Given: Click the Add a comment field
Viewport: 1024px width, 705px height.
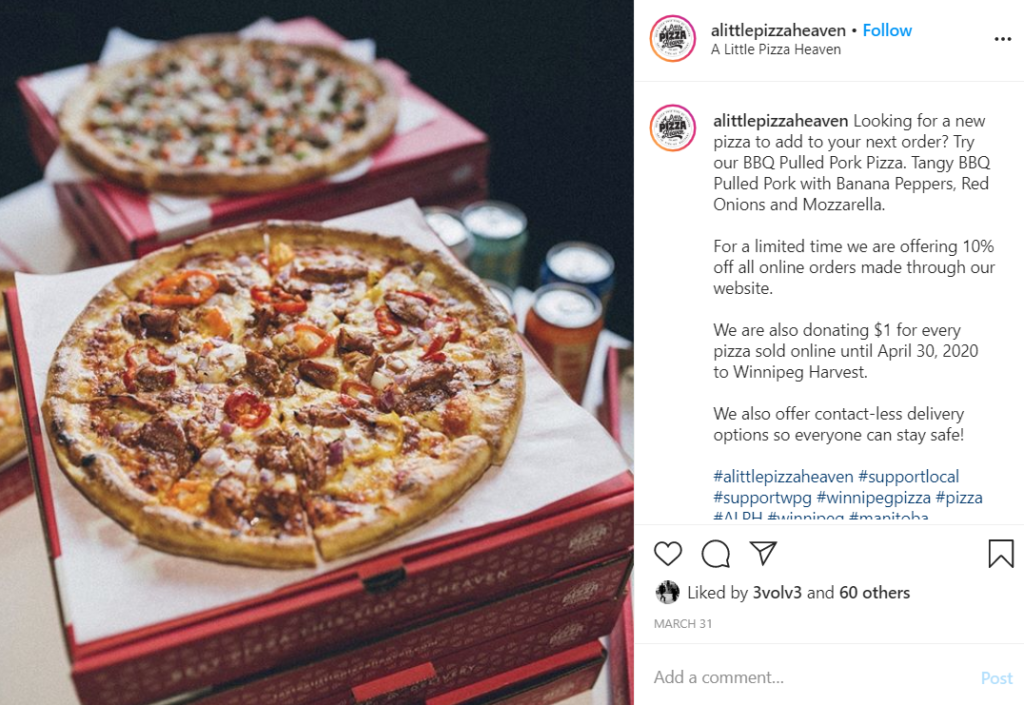Looking at the screenshot, I should click(x=810, y=677).
